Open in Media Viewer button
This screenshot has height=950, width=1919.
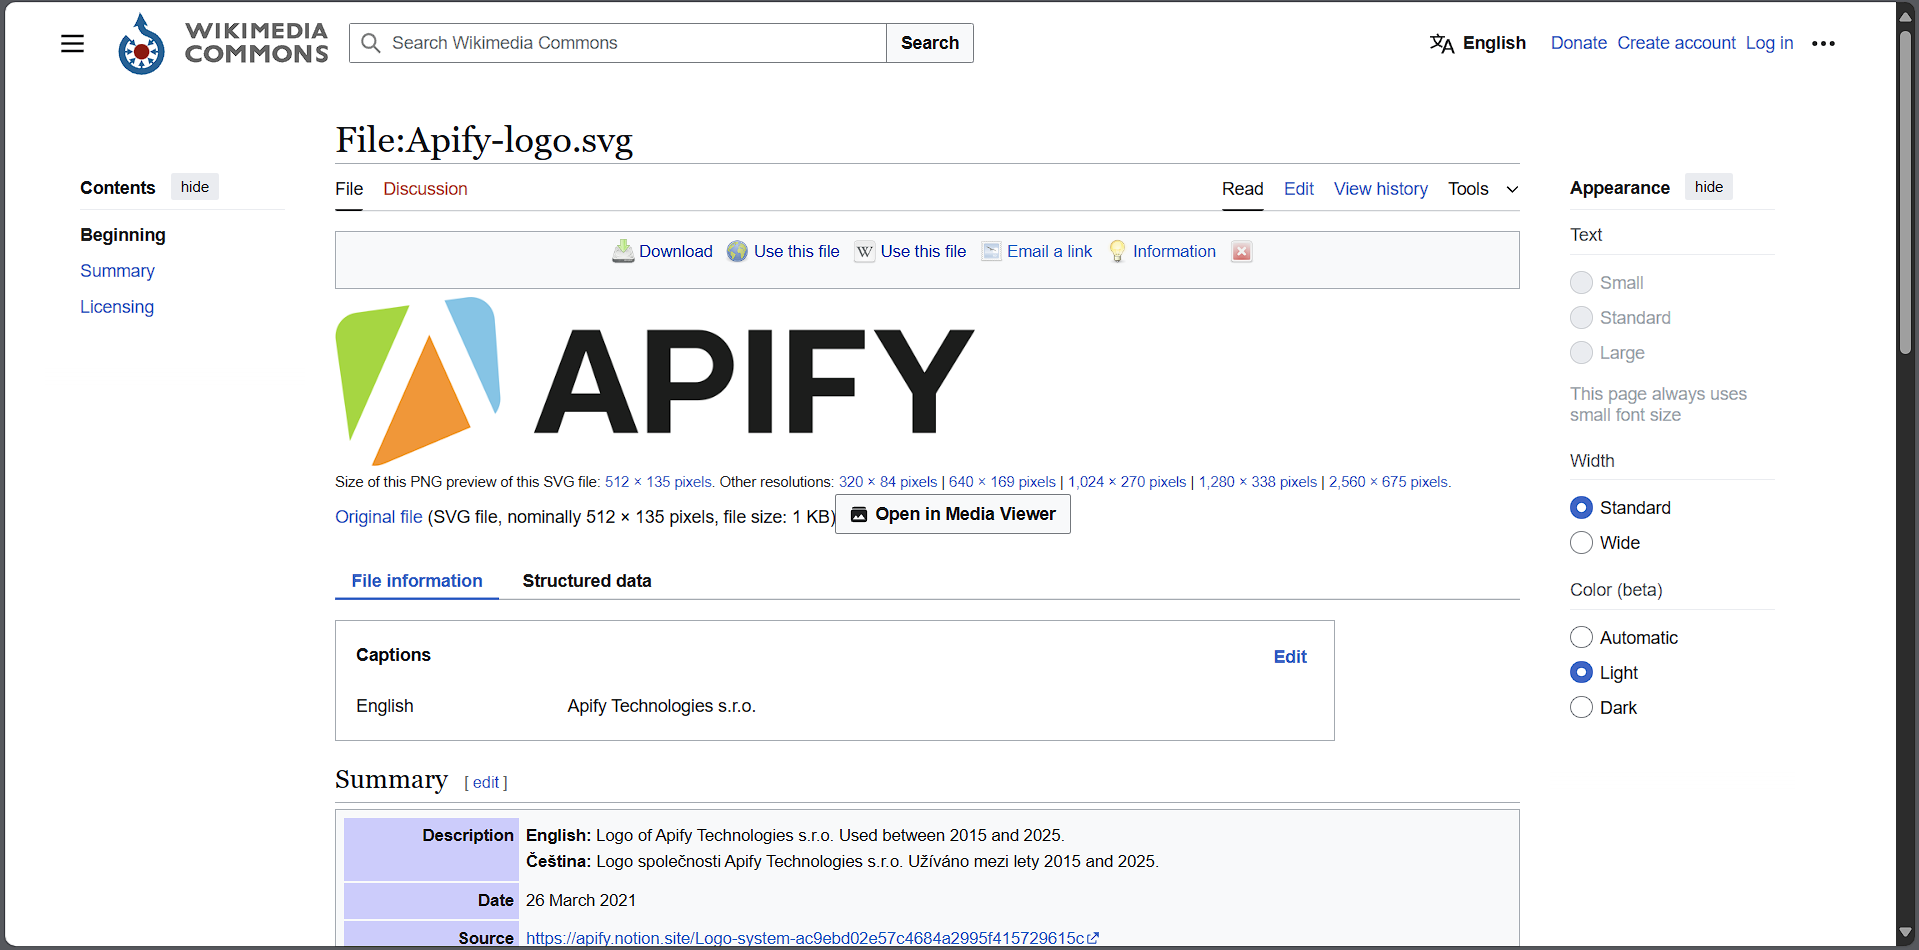[953, 514]
